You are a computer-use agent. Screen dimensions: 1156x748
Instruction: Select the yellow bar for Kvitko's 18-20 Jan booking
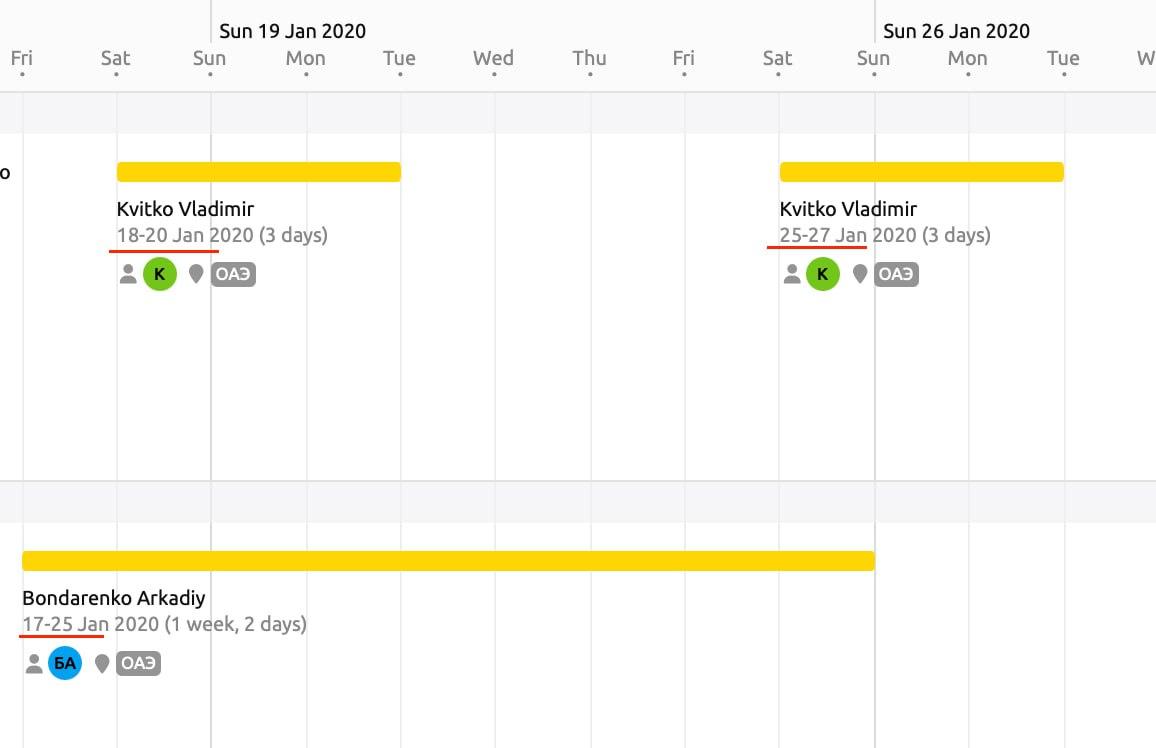pyautogui.click(x=258, y=172)
